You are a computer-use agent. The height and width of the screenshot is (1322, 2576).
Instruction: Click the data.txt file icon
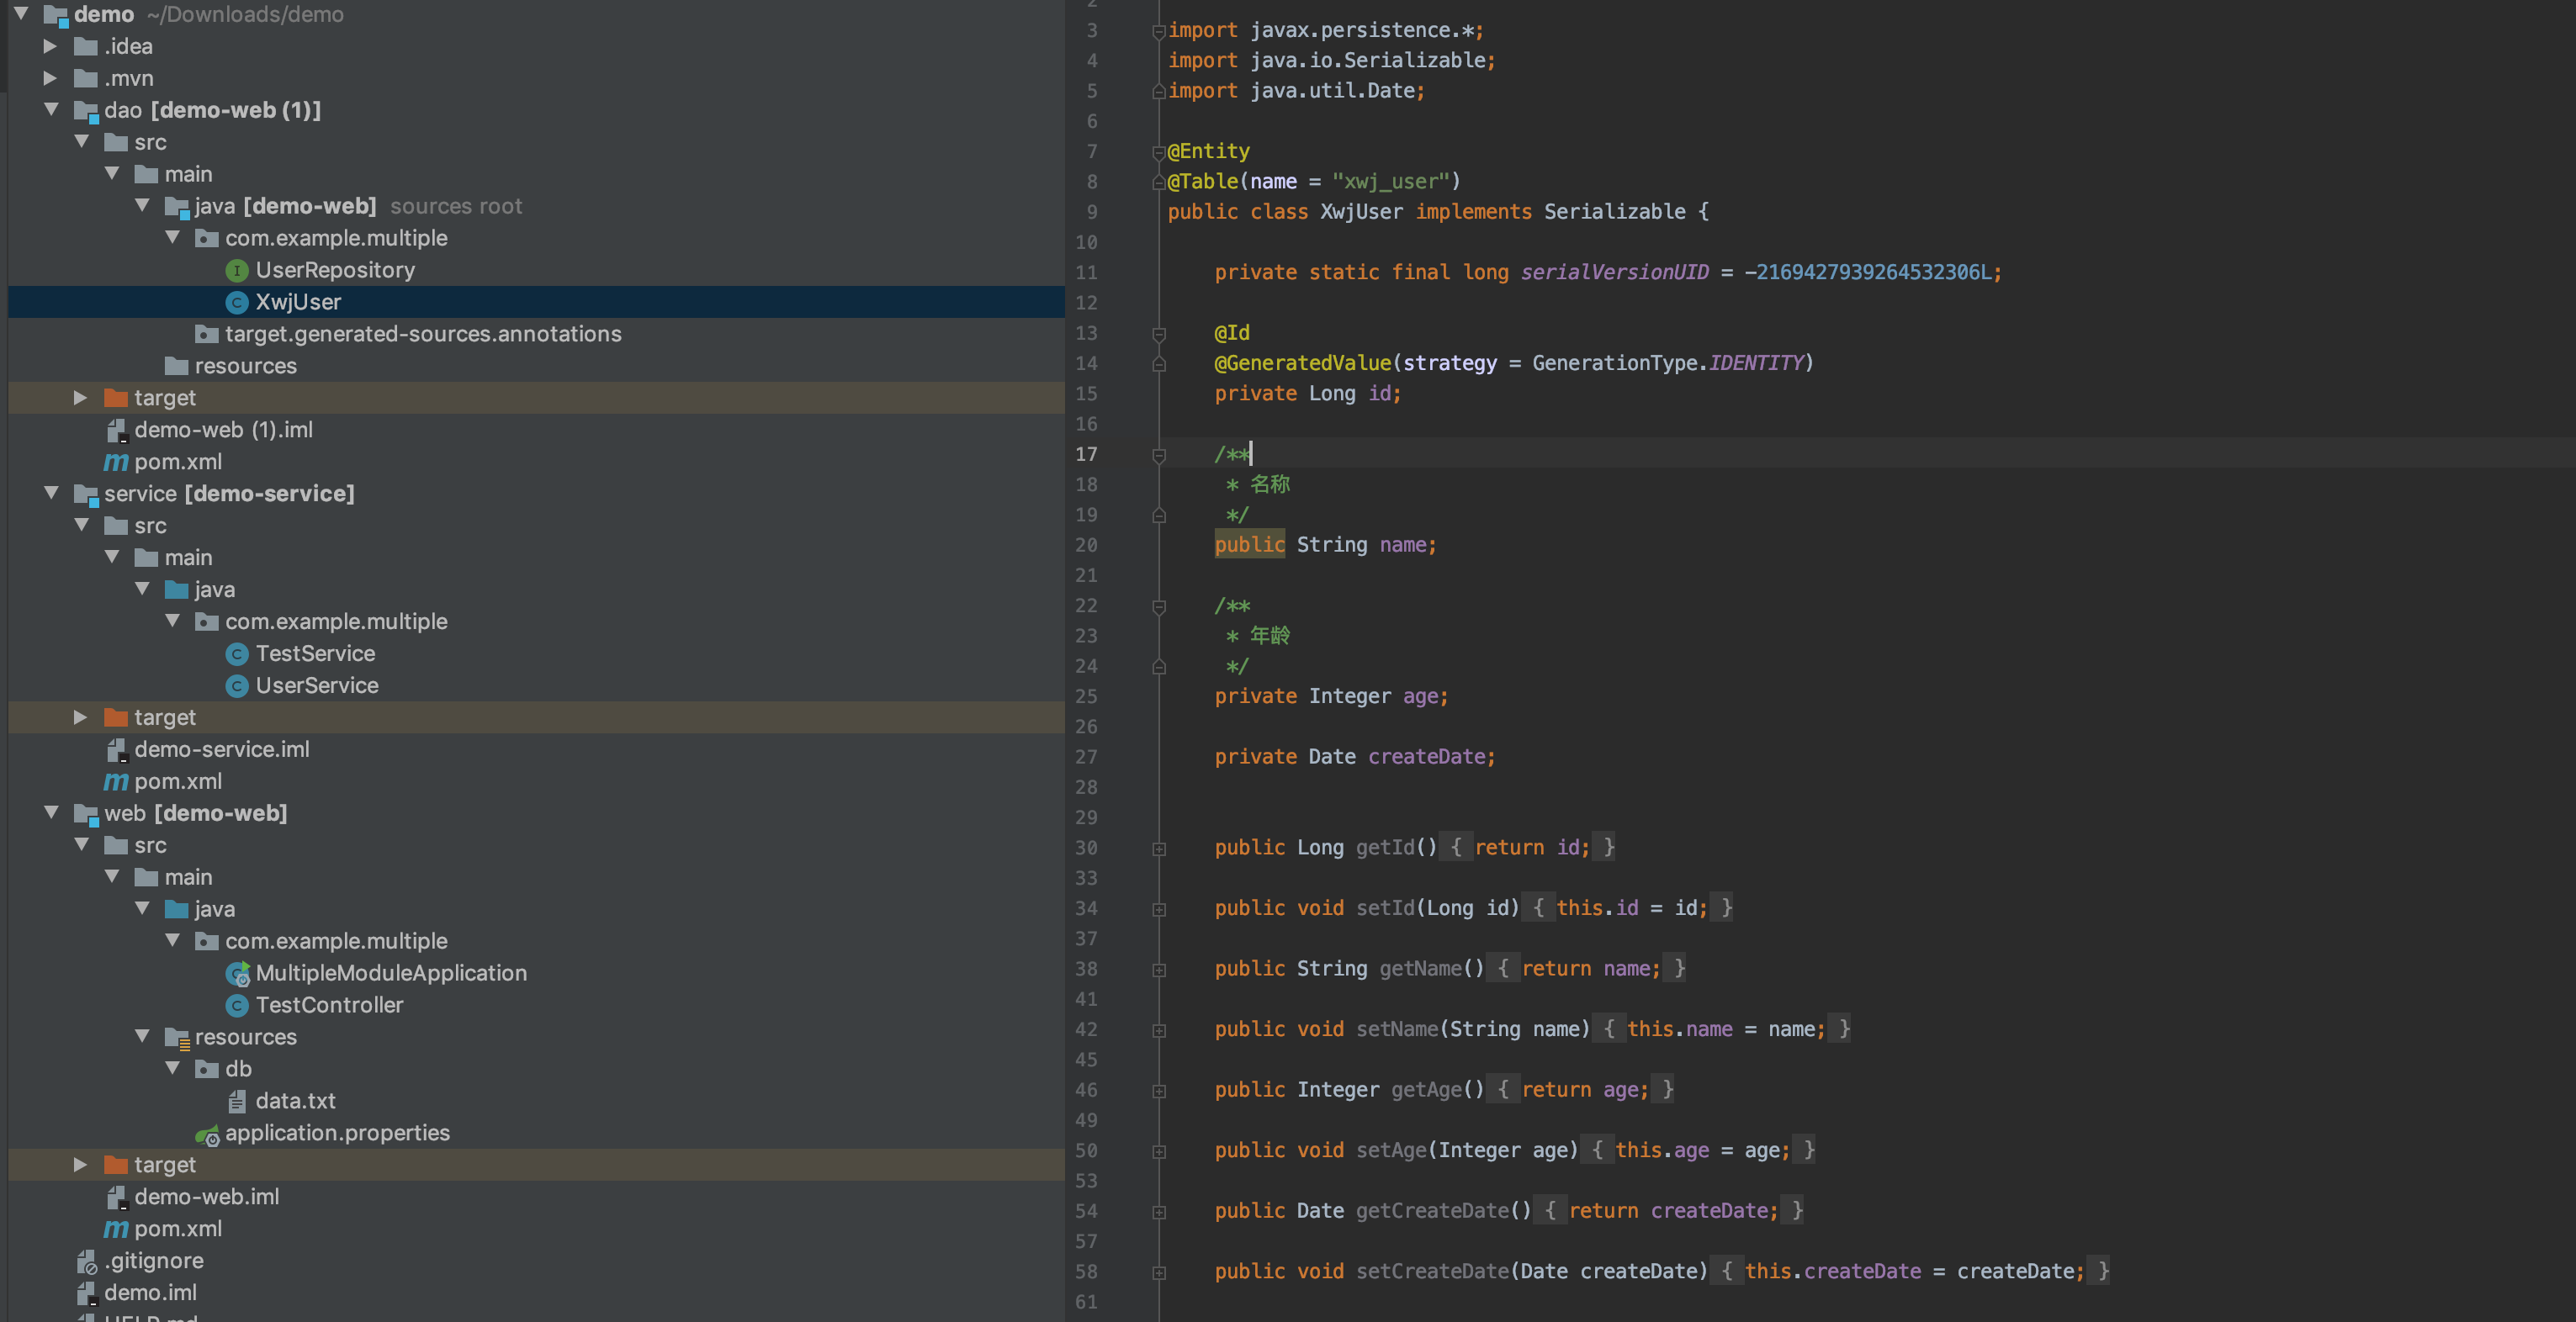(x=237, y=1101)
